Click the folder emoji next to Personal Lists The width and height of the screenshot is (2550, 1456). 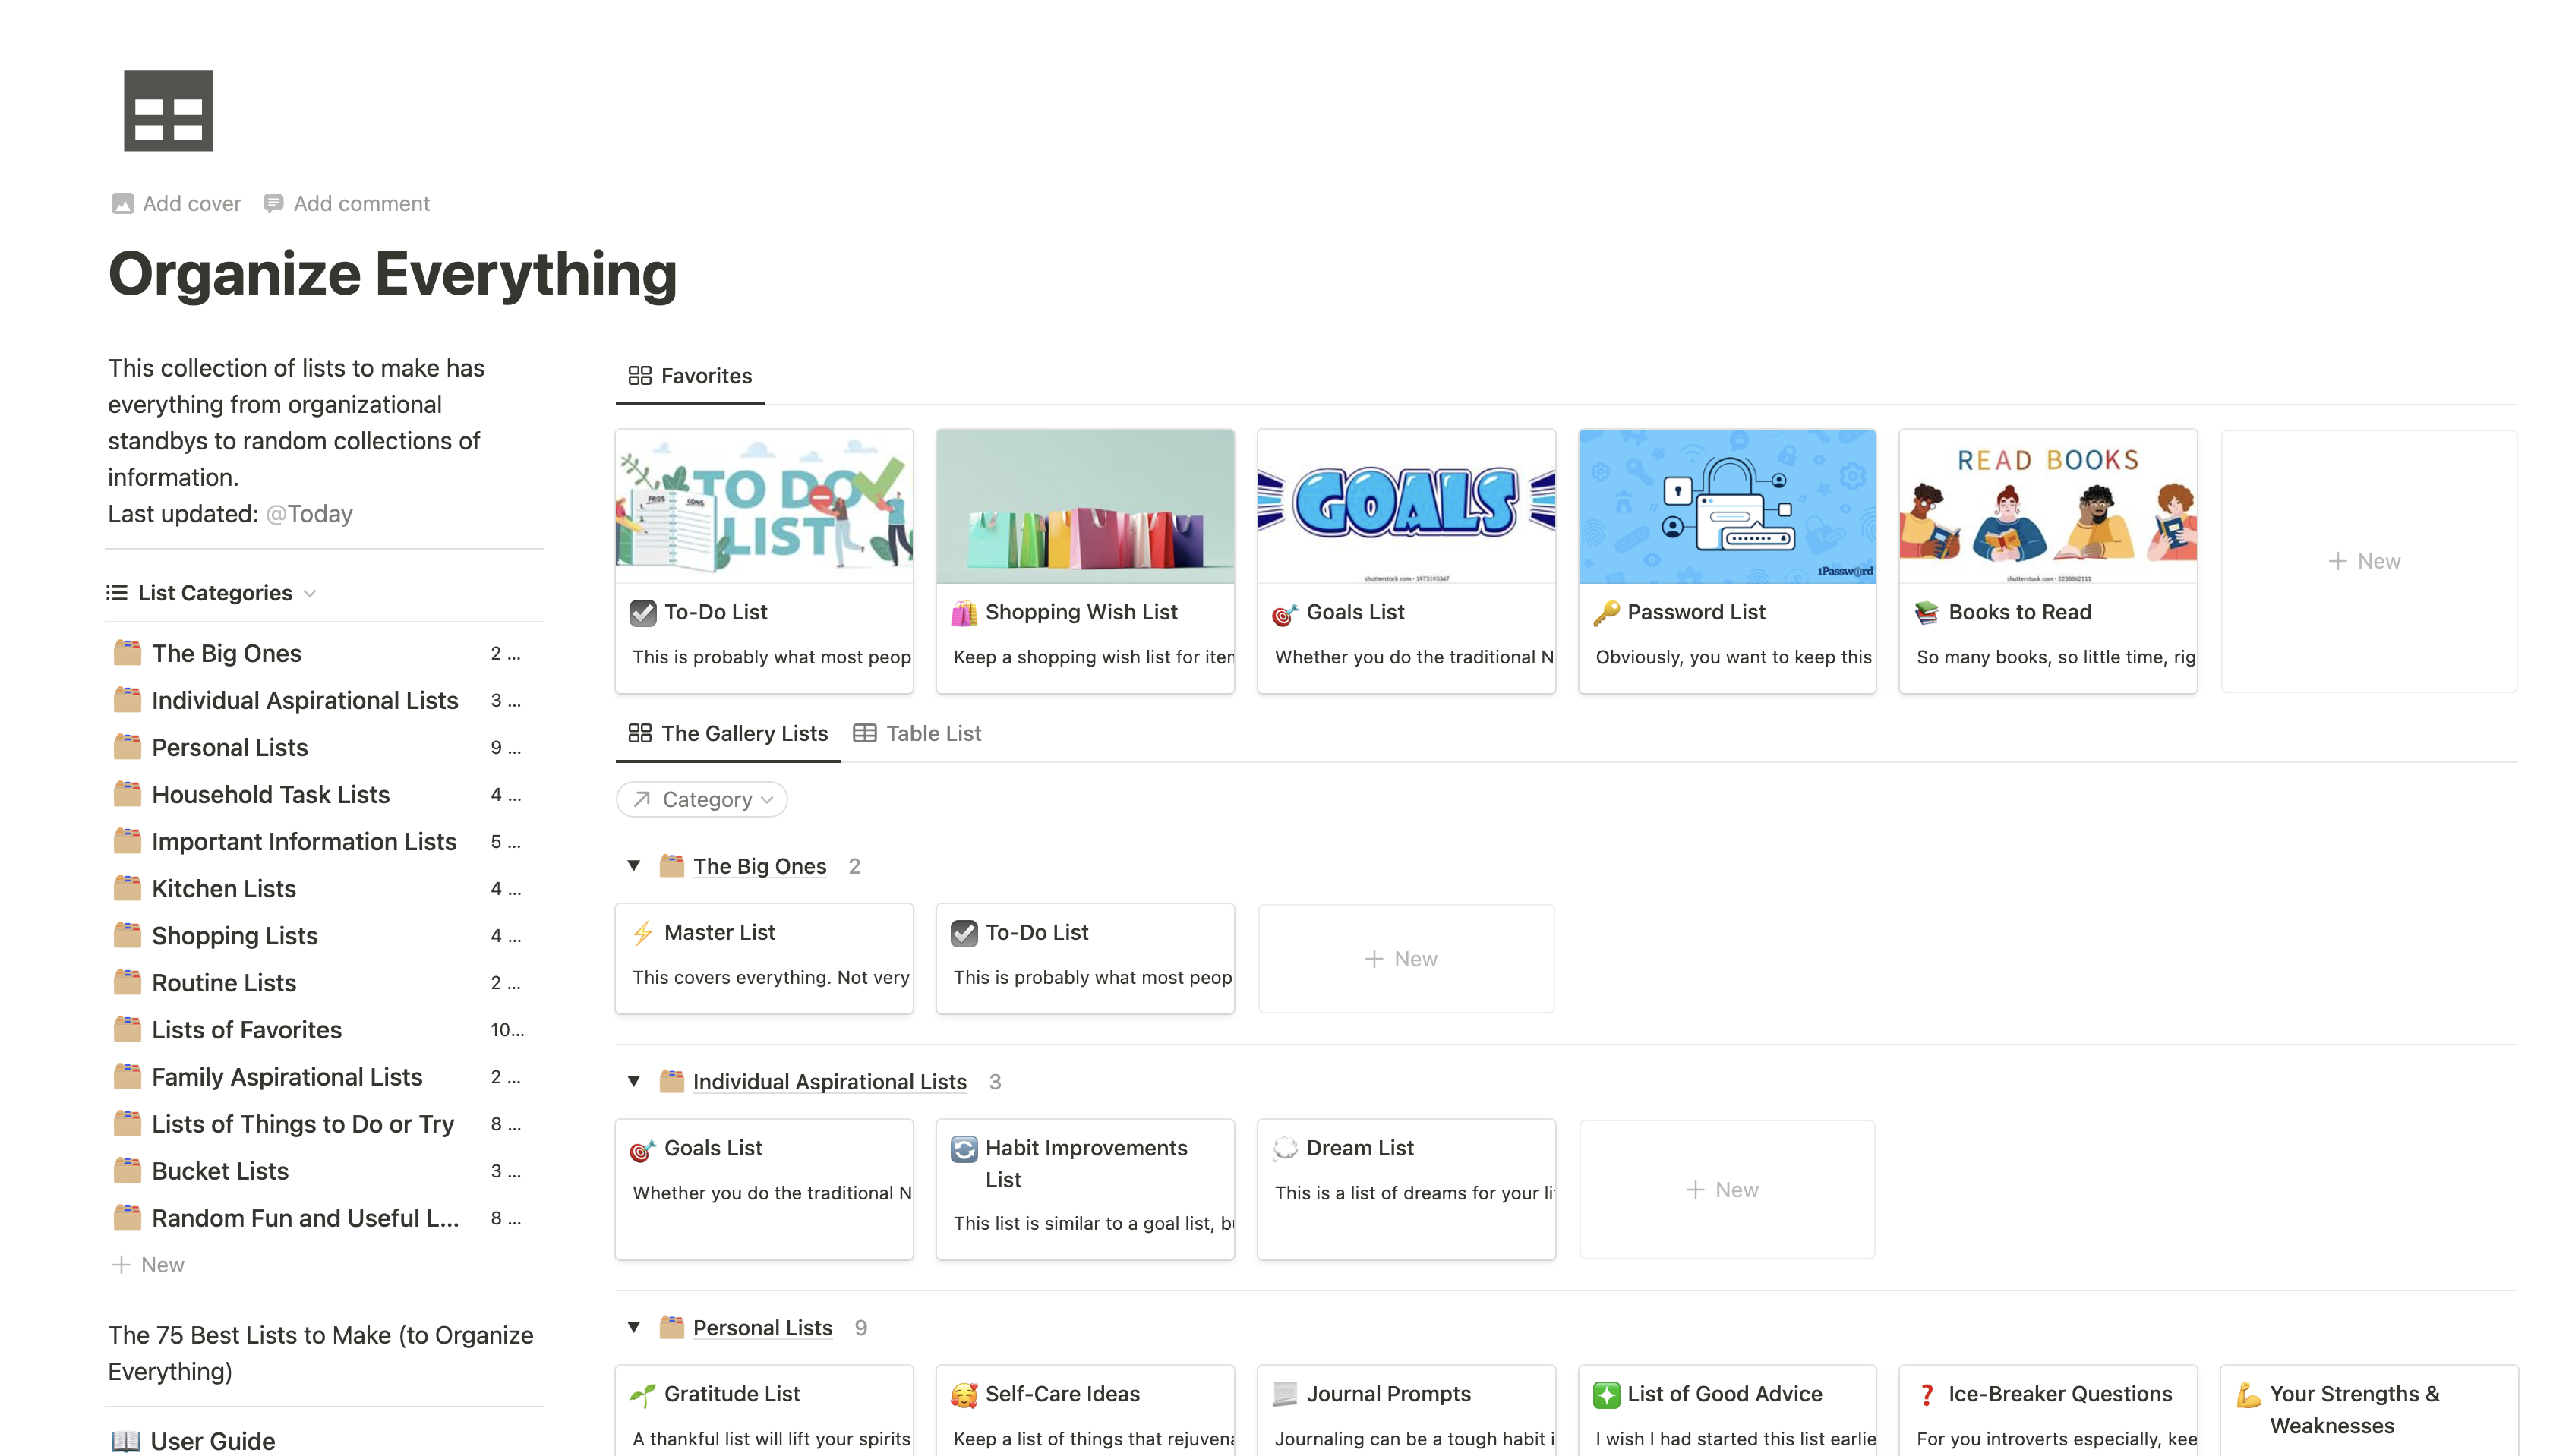pyautogui.click(x=127, y=747)
